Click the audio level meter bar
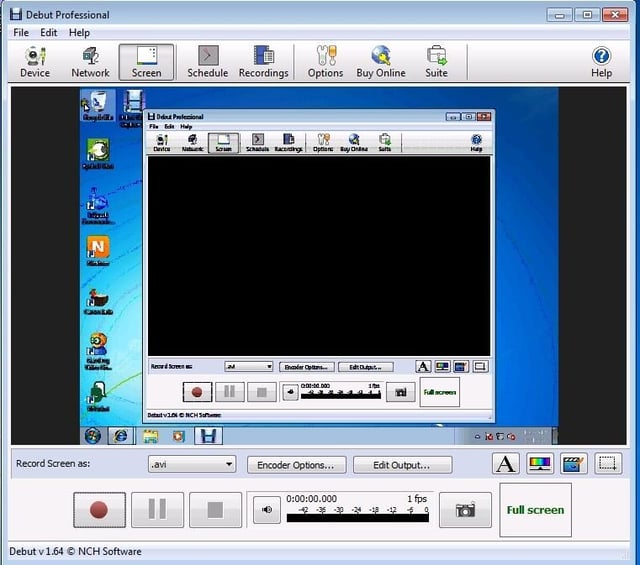 coord(358,518)
